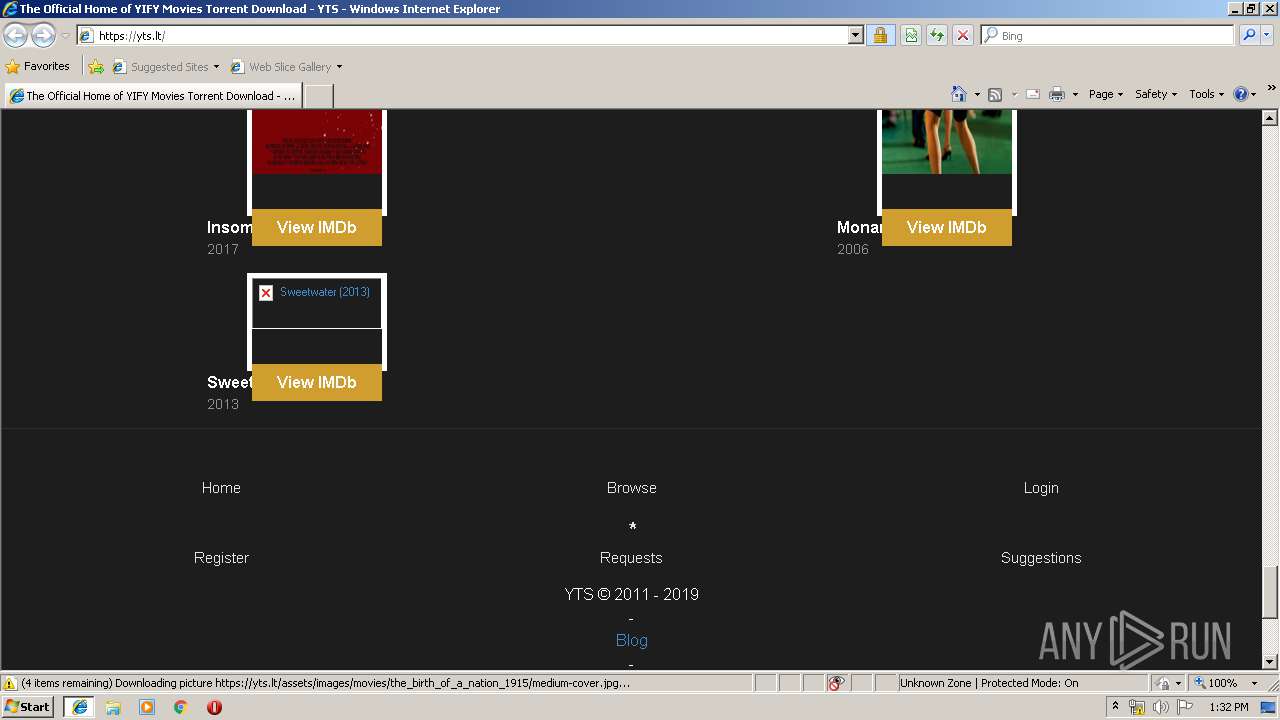Open Windows Explorer folder in taskbar
The width and height of the screenshot is (1280, 720).
click(x=113, y=707)
